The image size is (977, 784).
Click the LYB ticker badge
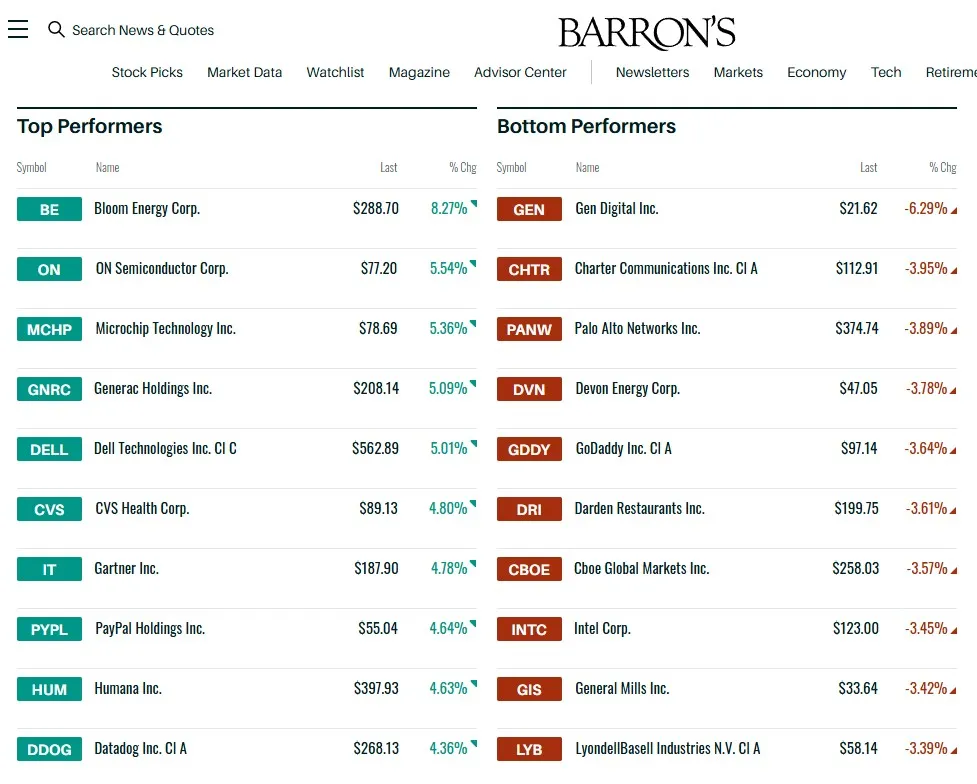529,749
